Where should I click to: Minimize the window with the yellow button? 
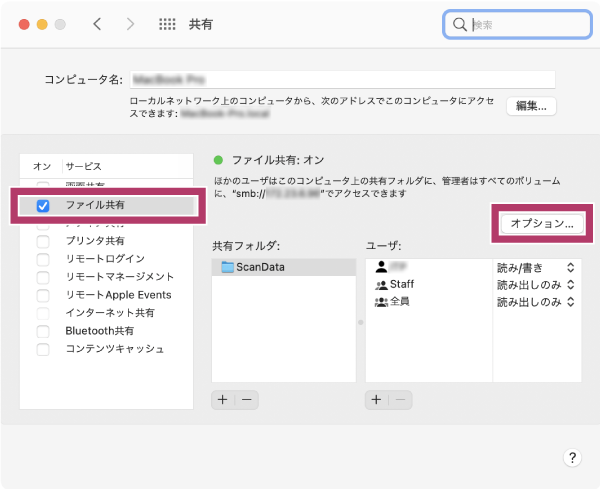42,24
